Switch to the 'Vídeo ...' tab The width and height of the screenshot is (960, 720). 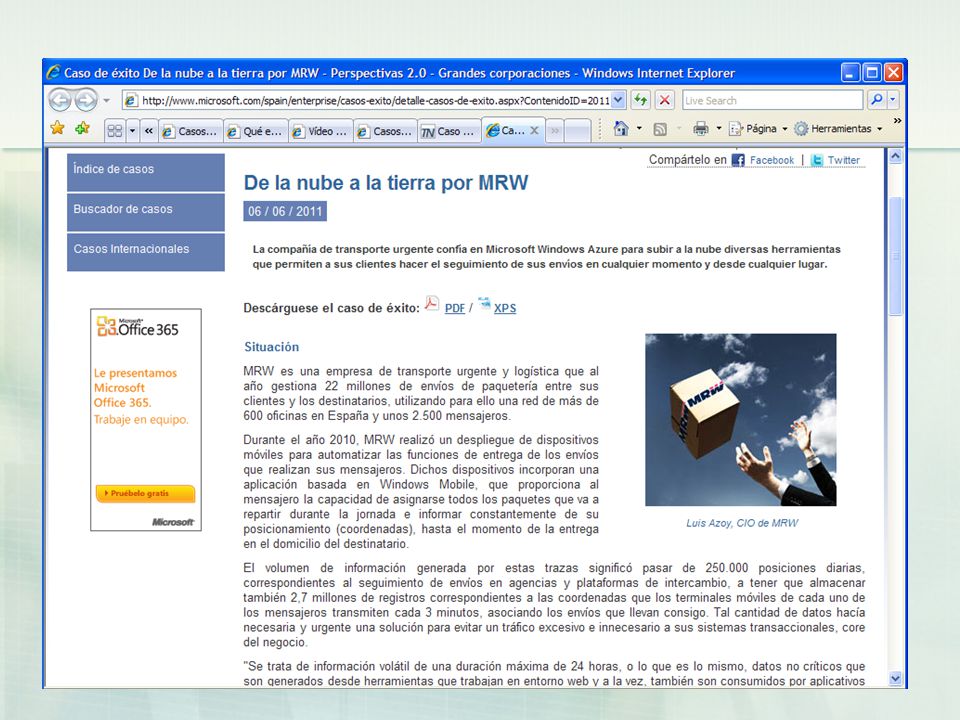tap(321, 131)
